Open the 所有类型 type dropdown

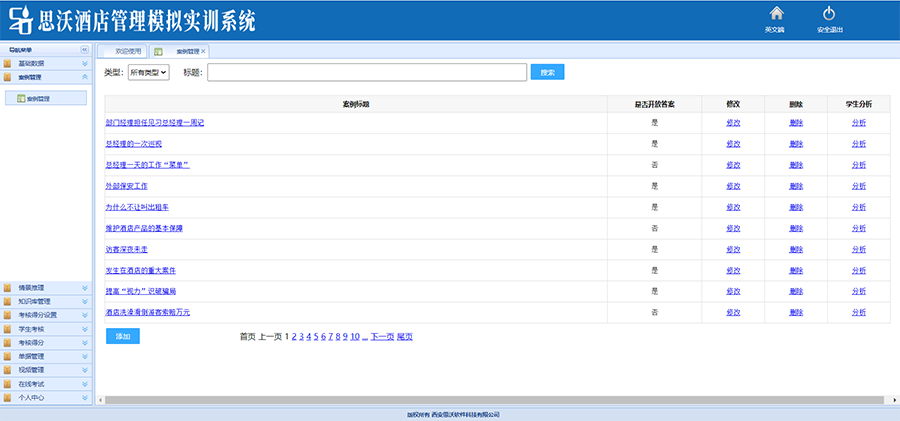(149, 72)
